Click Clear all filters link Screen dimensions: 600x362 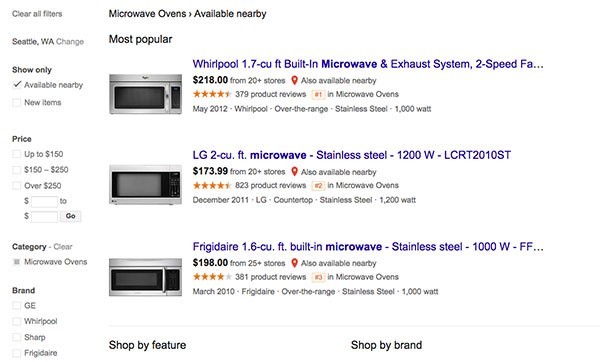tap(37, 14)
